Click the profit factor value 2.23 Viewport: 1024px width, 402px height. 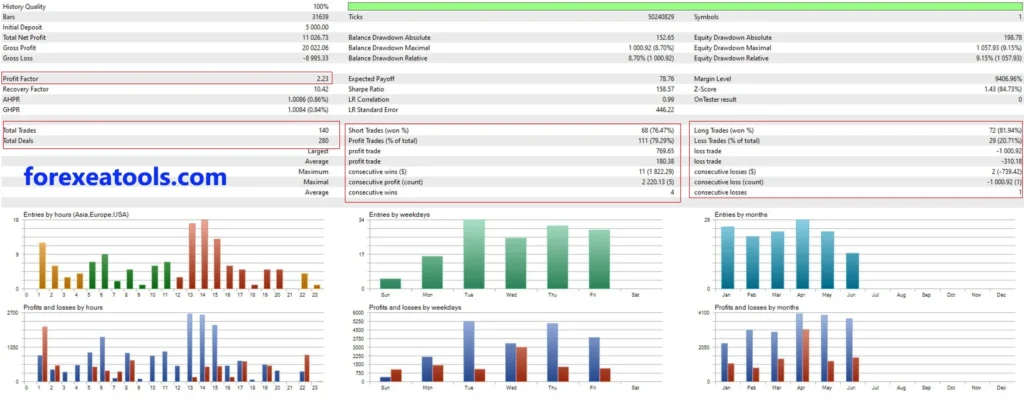323,79
